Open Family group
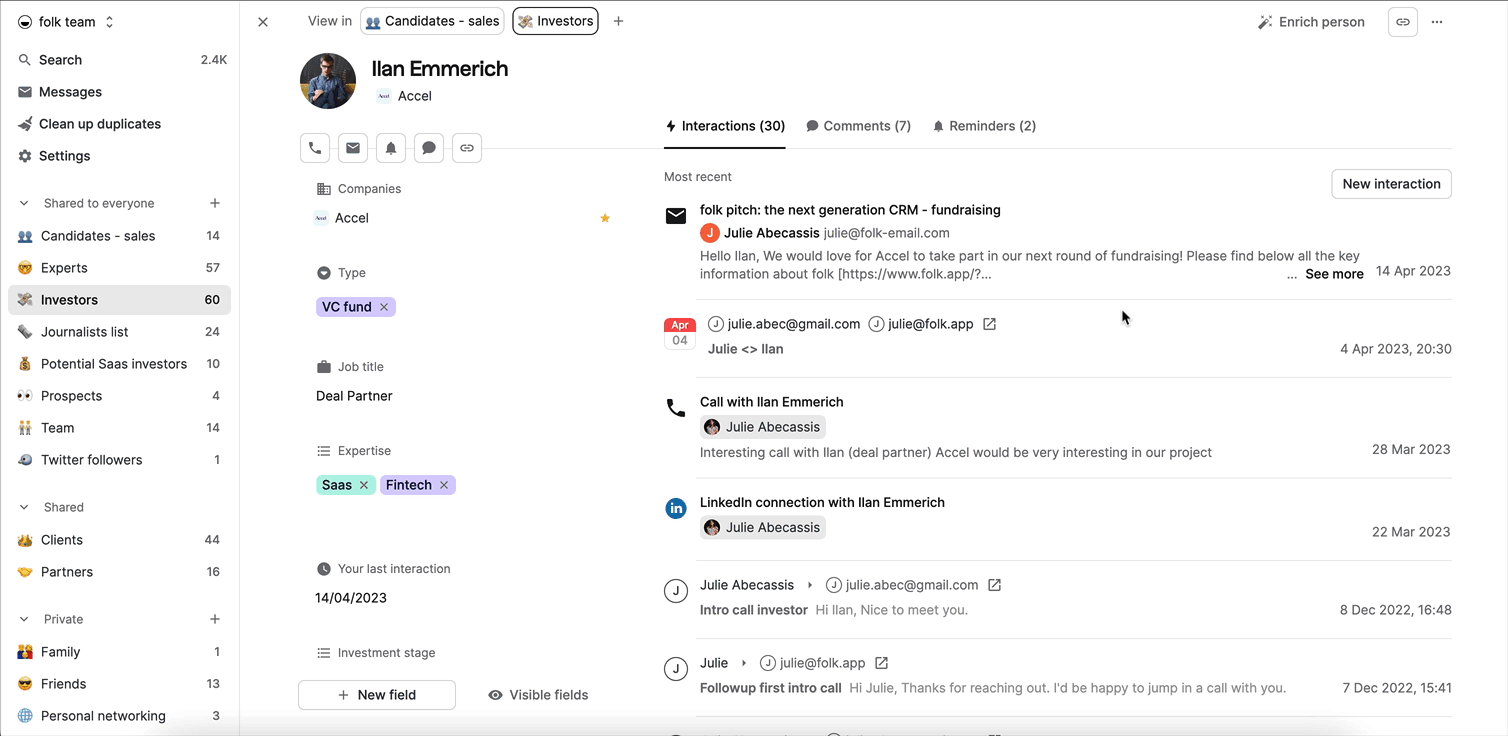The height and width of the screenshot is (736, 1508). 120,652
